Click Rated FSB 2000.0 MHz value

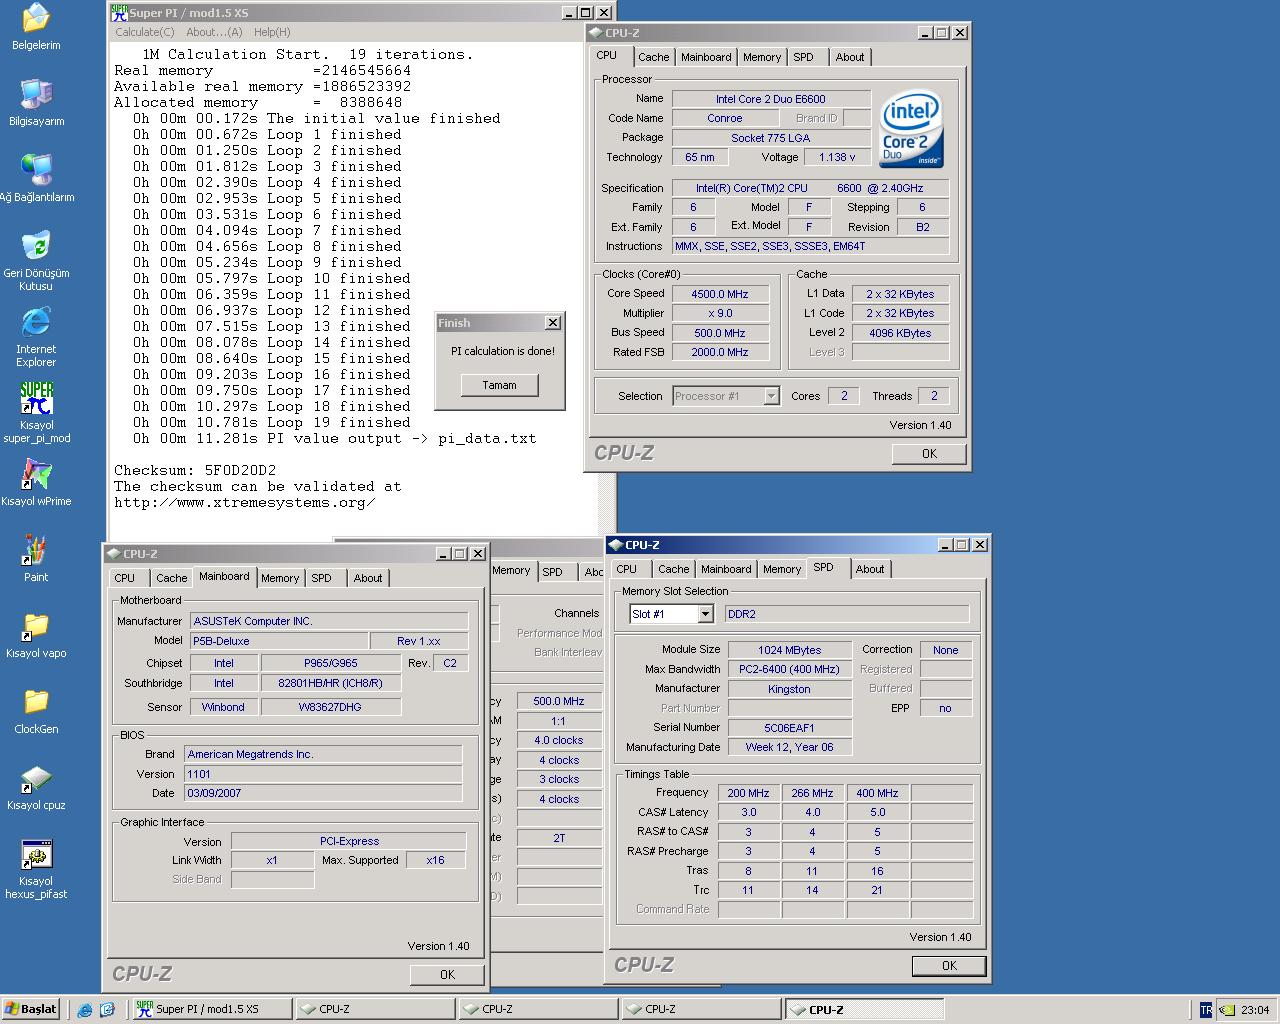(720, 352)
